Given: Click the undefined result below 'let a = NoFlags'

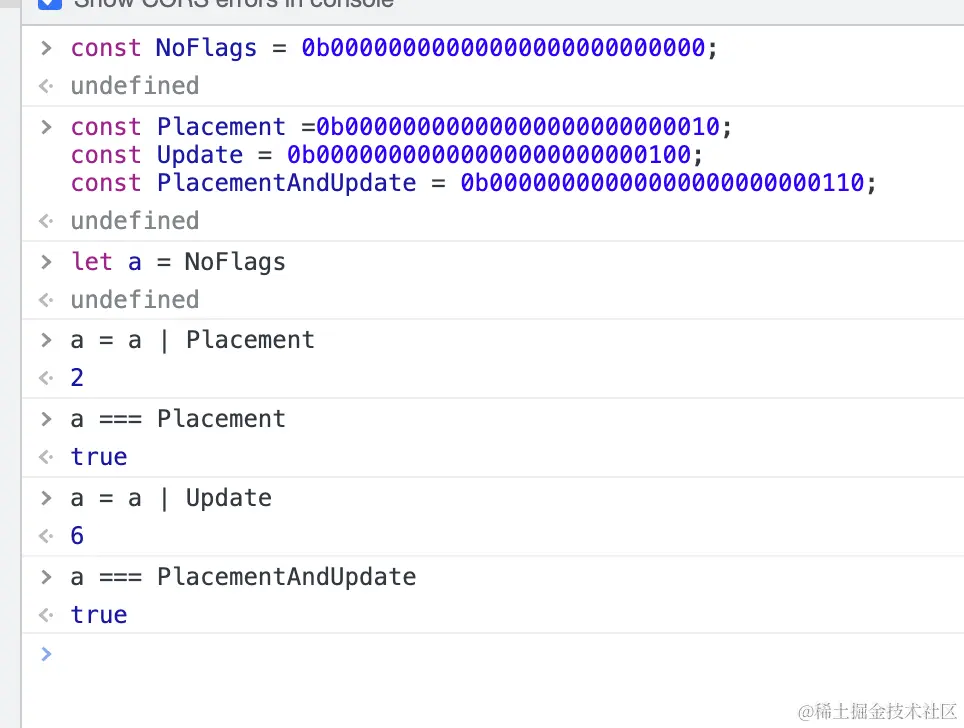Looking at the screenshot, I should (x=135, y=299).
